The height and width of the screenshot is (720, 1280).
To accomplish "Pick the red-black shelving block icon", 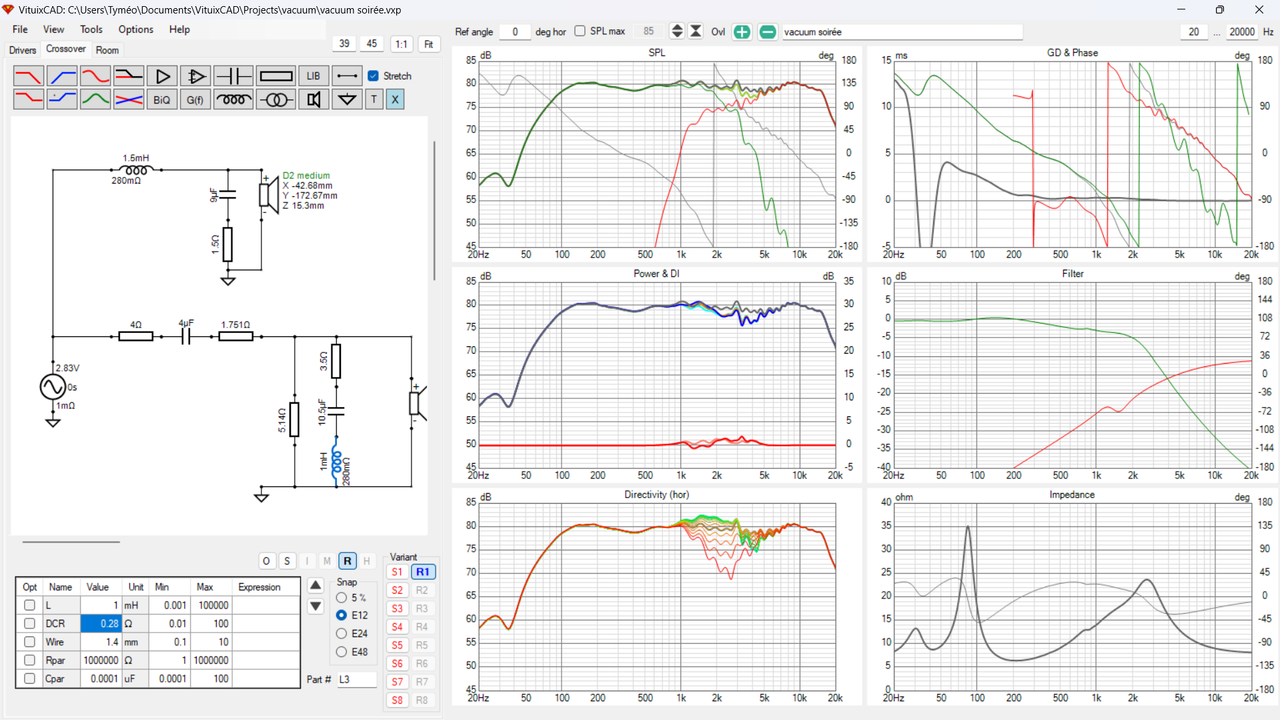I will tap(129, 76).
